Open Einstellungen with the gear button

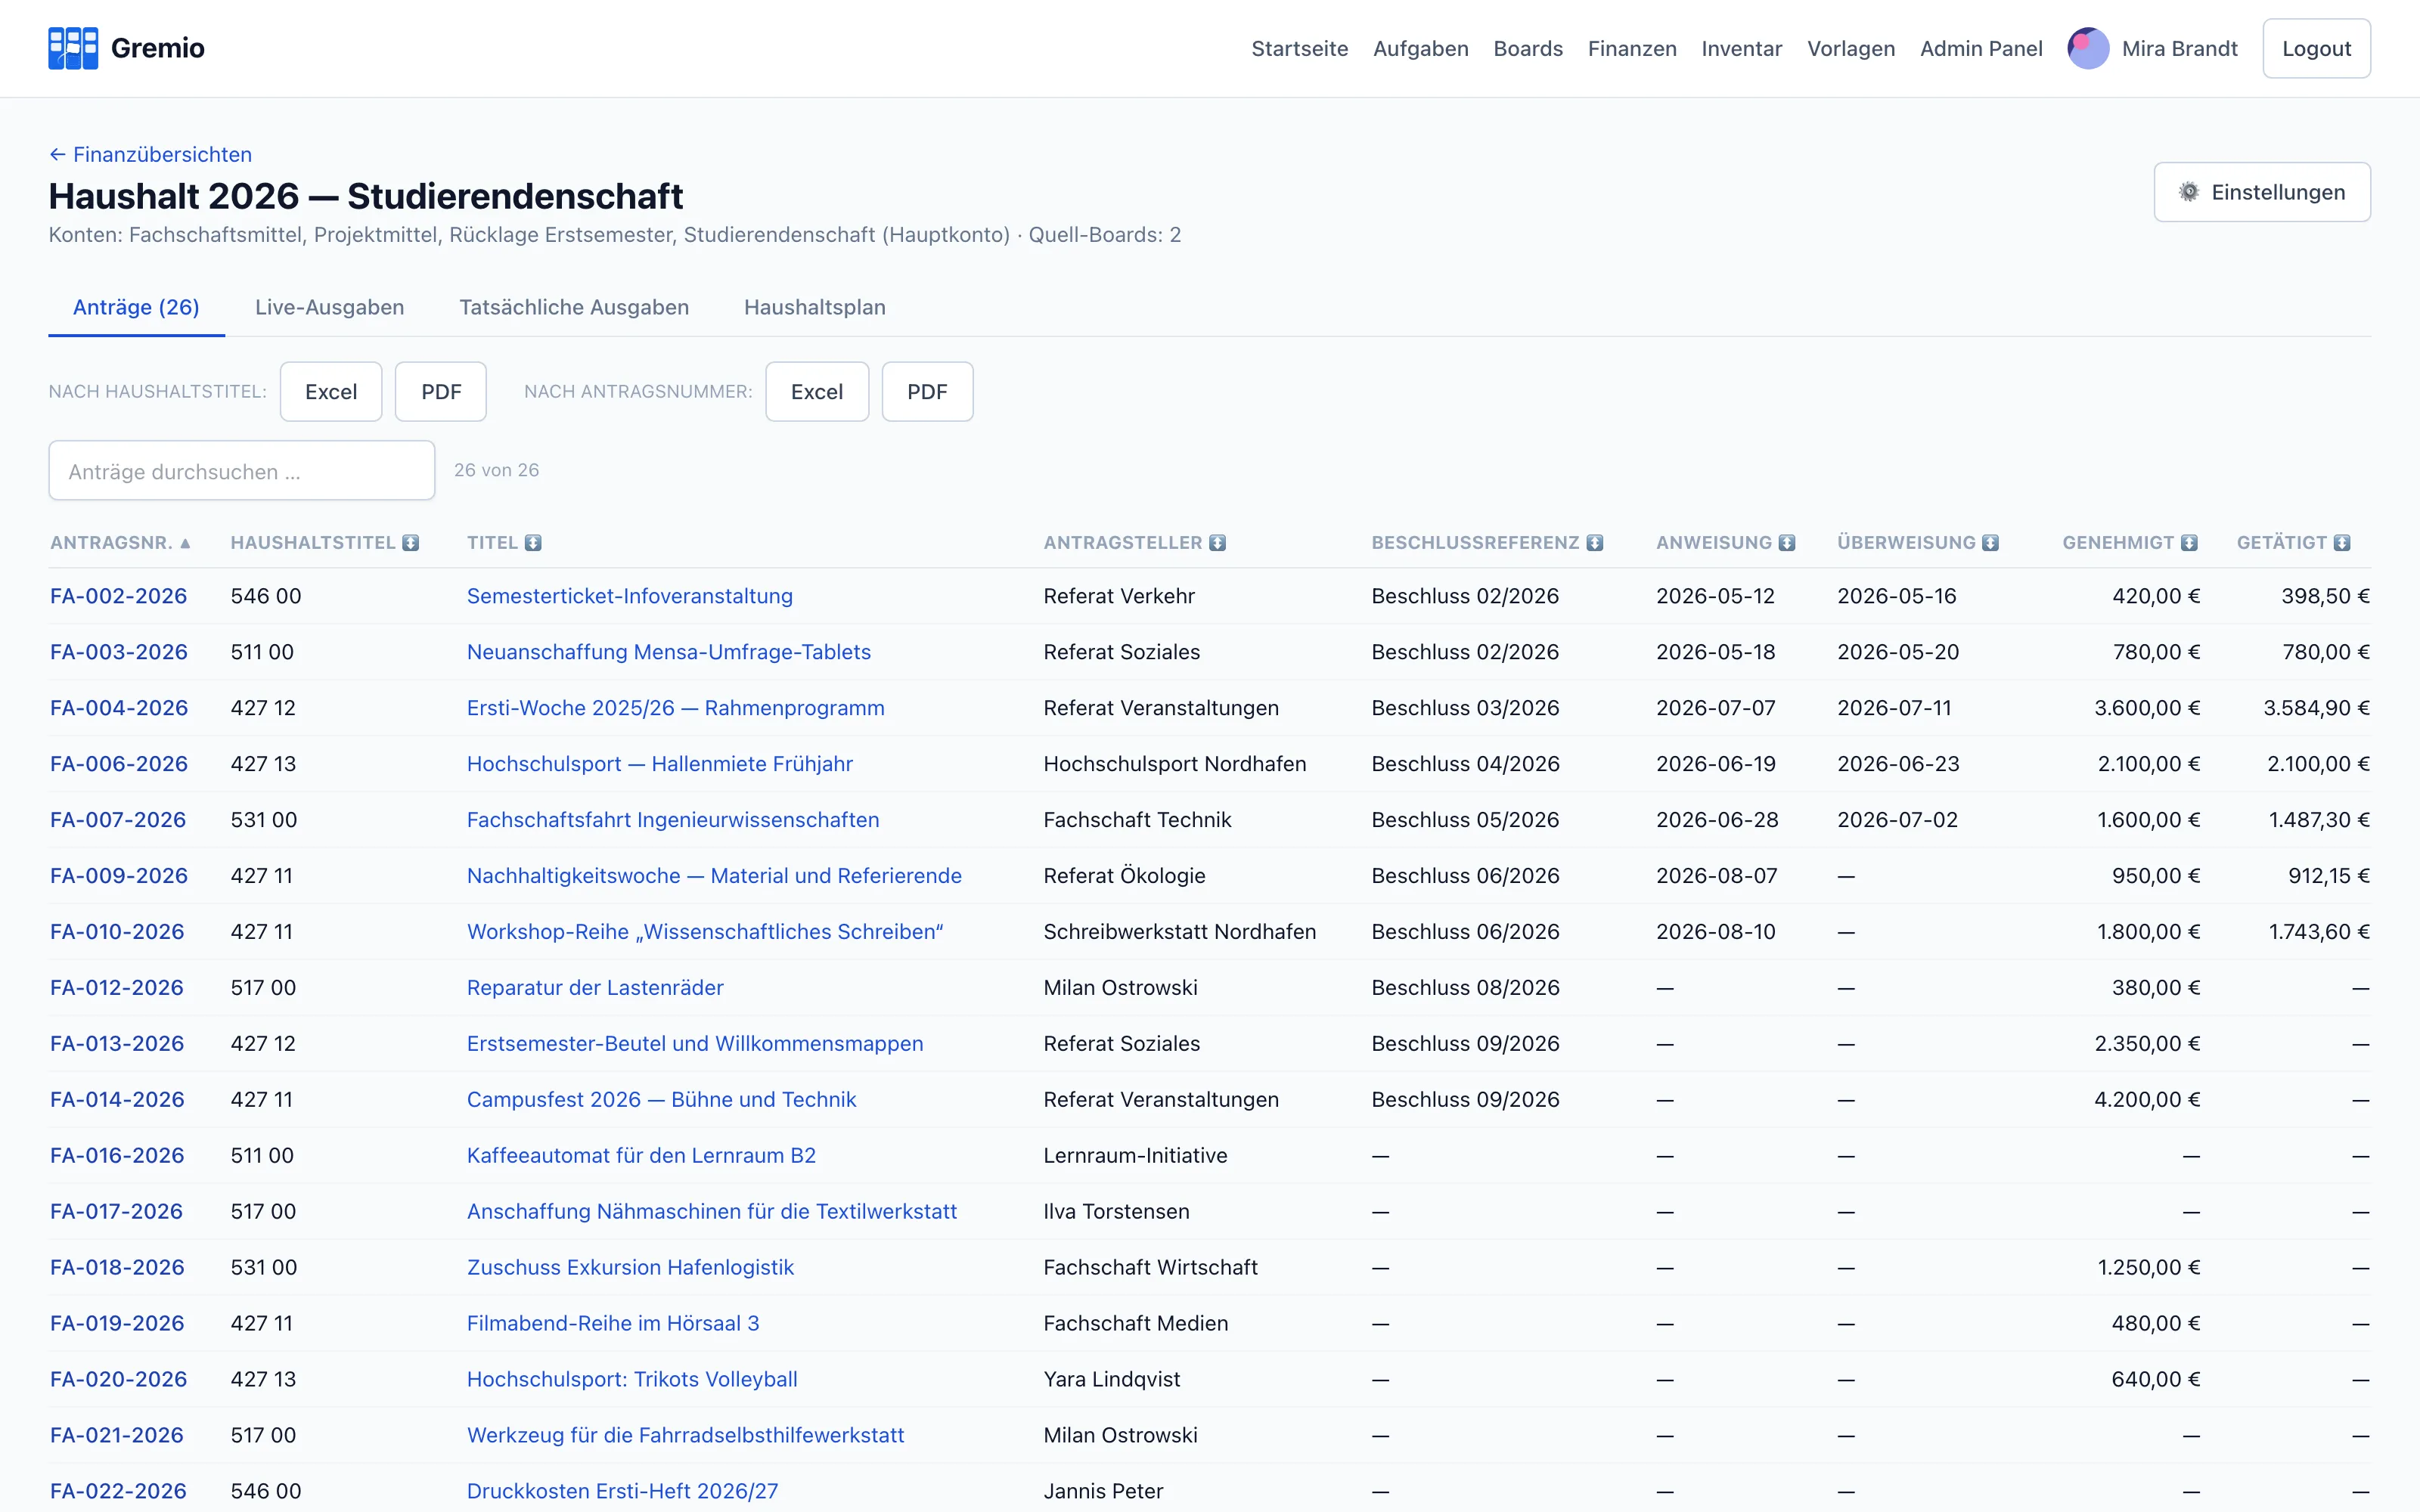point(2262,192)
